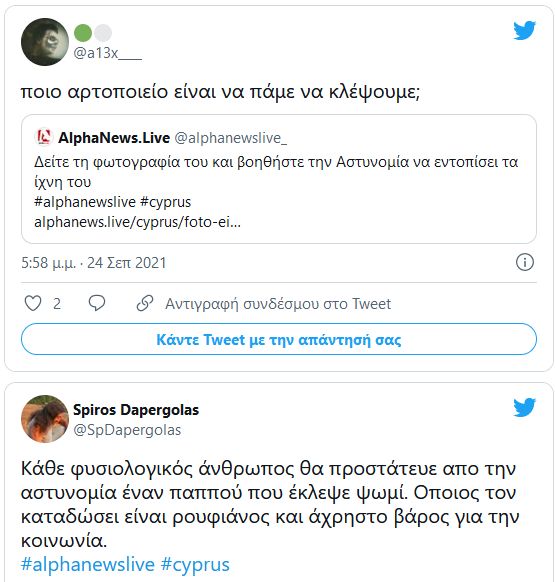Click the blue #alphanewslive hashtag in second tweet
555x582 pixels.
tap(88, 564)
